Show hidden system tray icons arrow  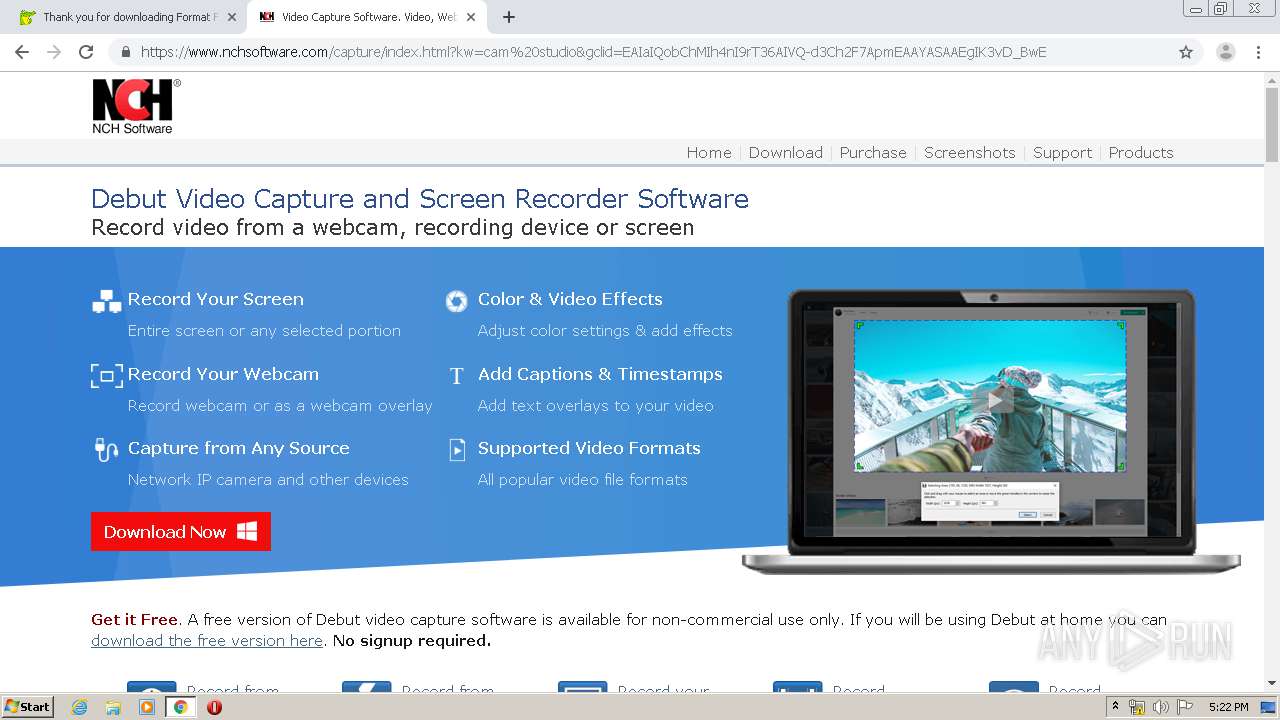1115,707
